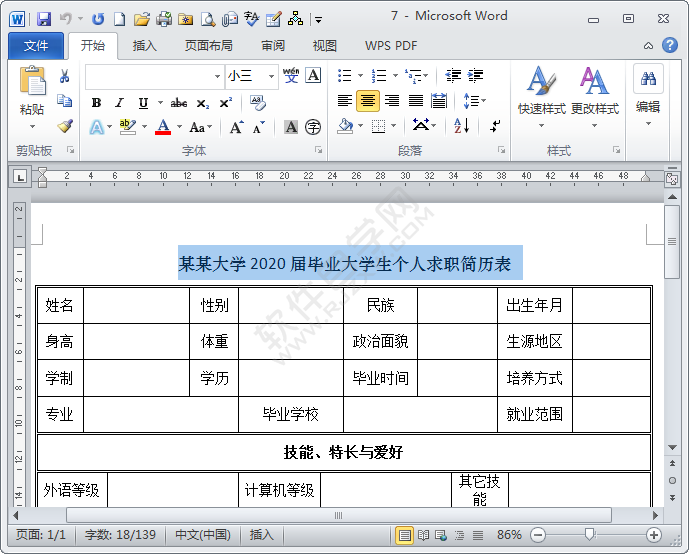Decrease paragraph indent
This screenshot has height=554, width=689.
click(453, 76)
